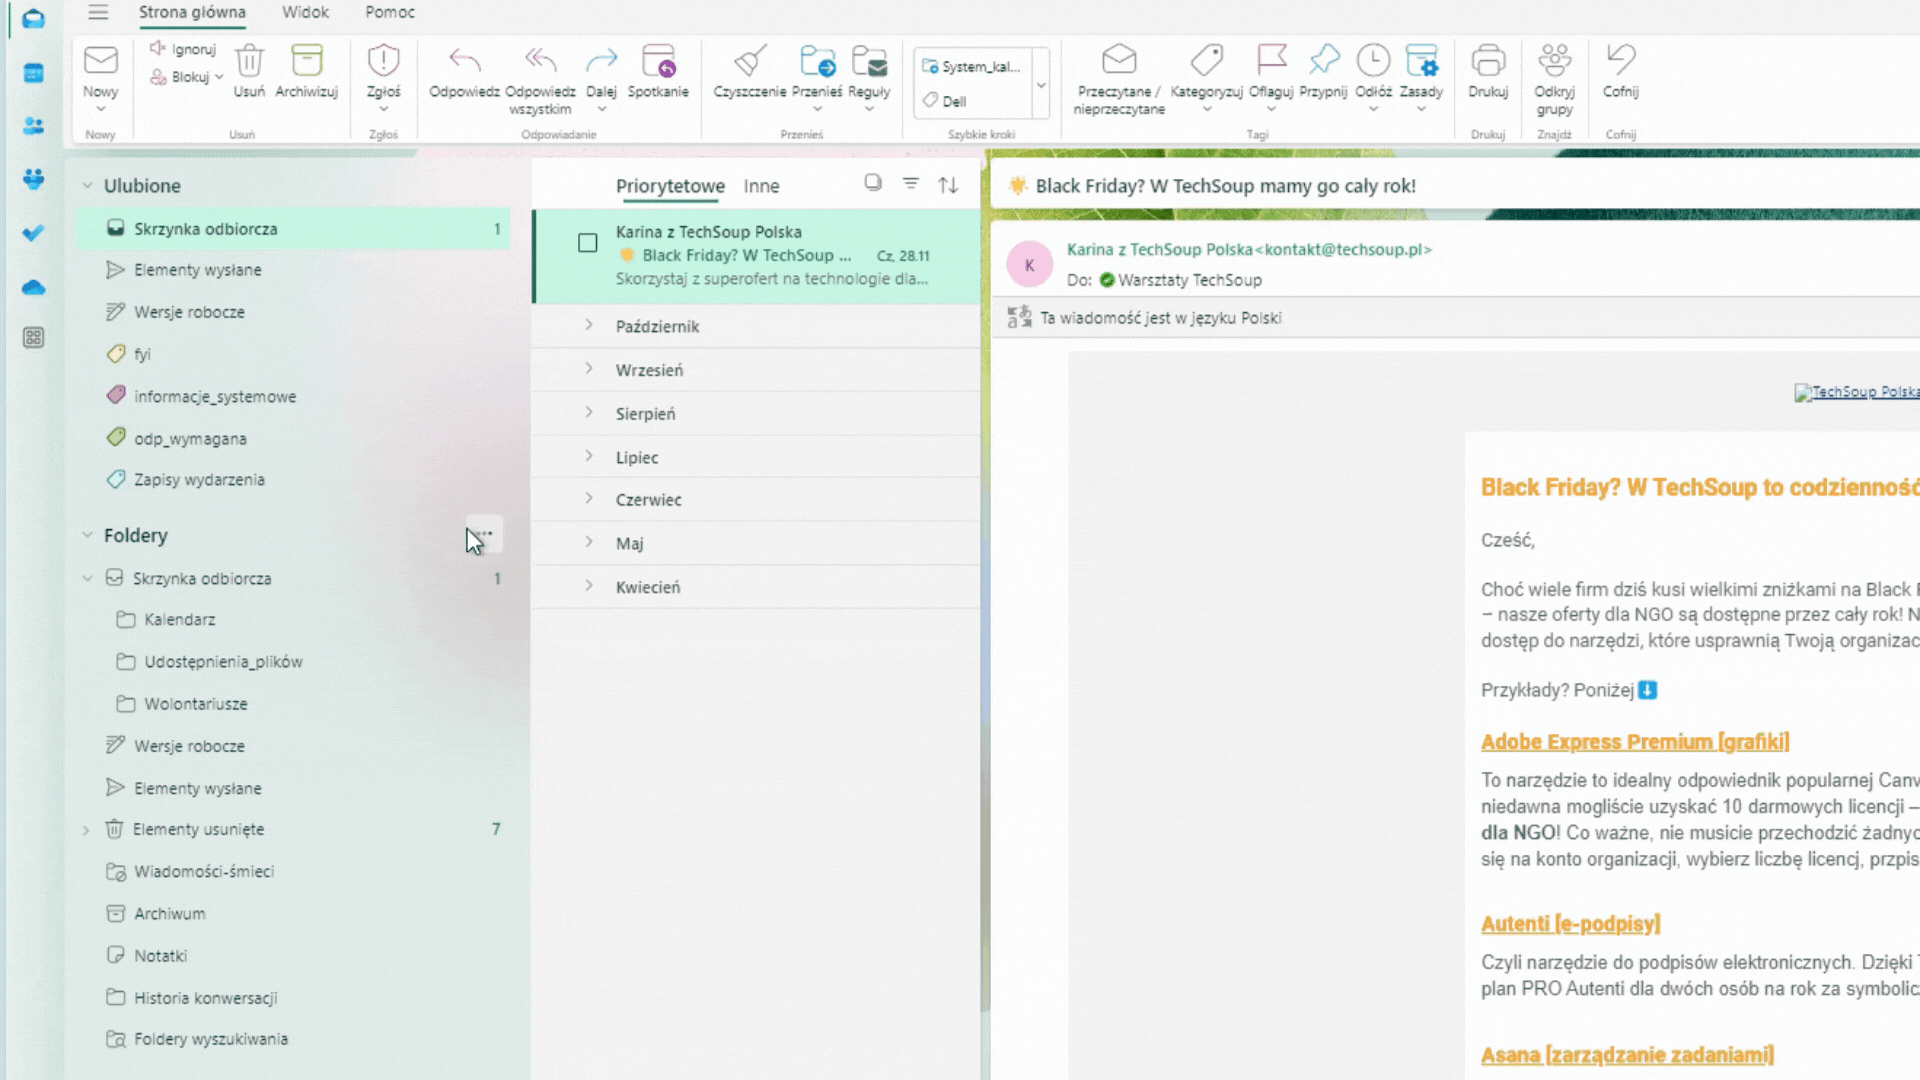Open the Calendar app in left sidebar
This screenshot has width=1920, height=1080.
coord(33,73)
